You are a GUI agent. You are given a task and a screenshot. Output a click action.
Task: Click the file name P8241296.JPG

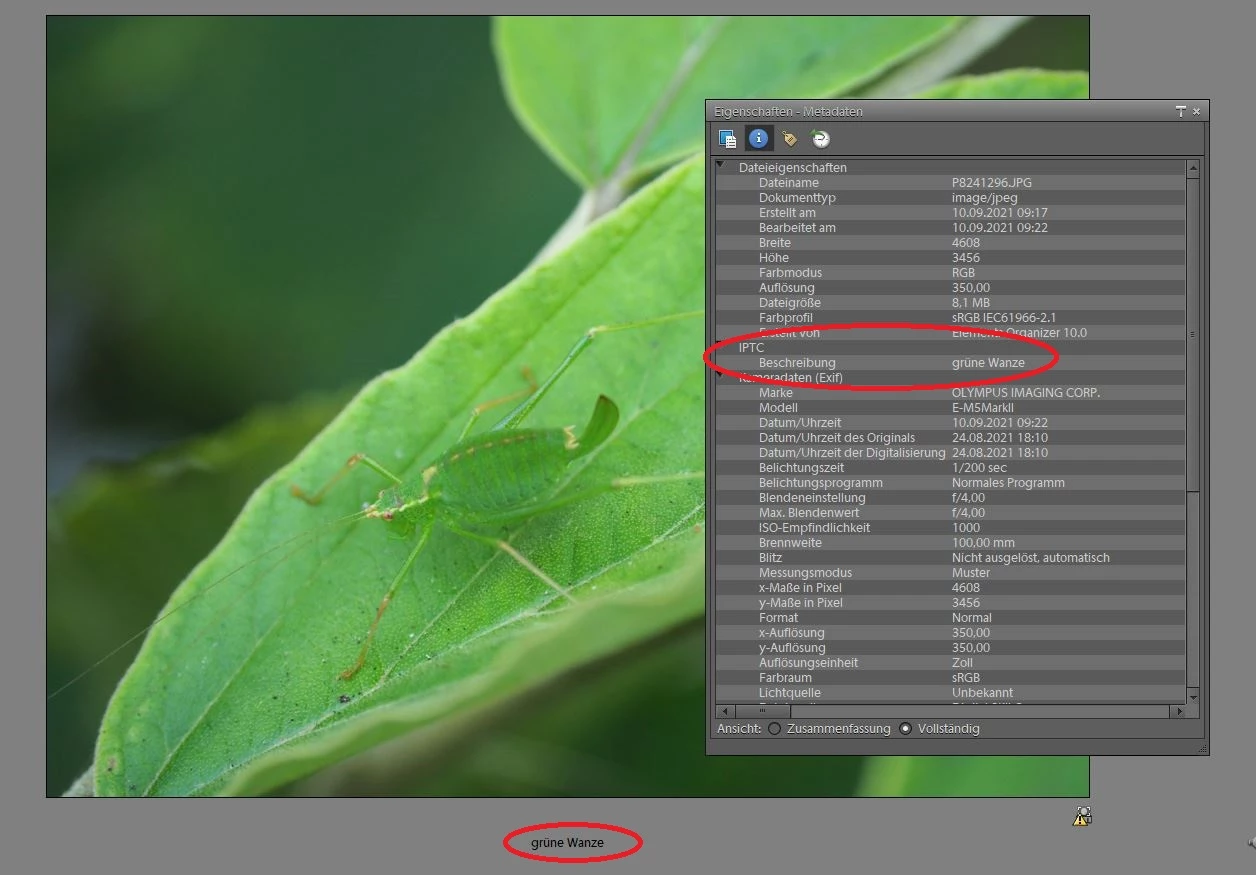pos(992,182)
